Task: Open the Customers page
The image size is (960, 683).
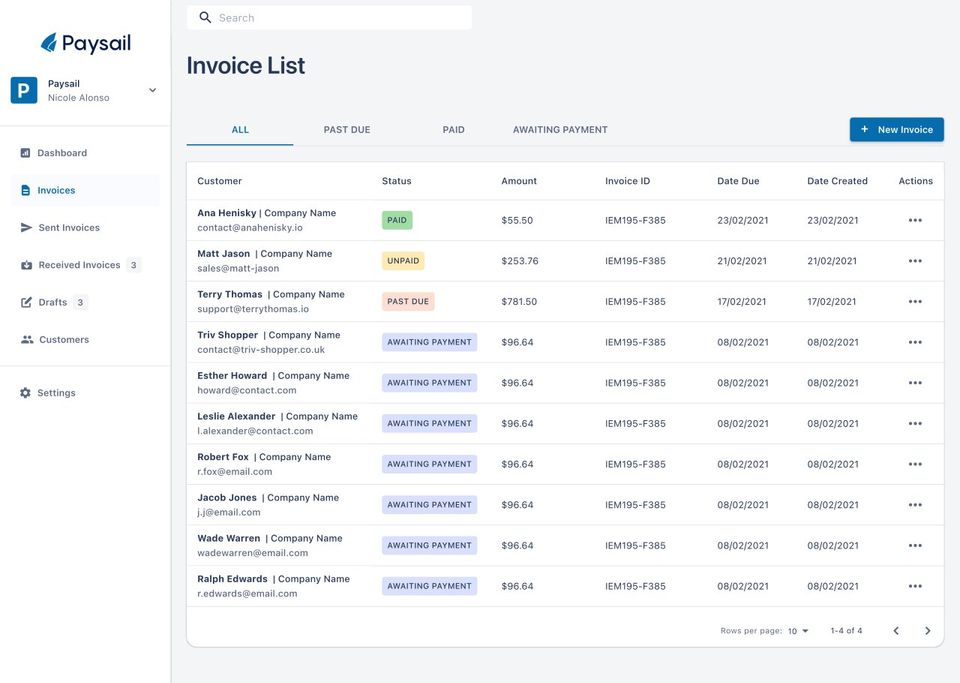Action: click(x=64, y=340)
